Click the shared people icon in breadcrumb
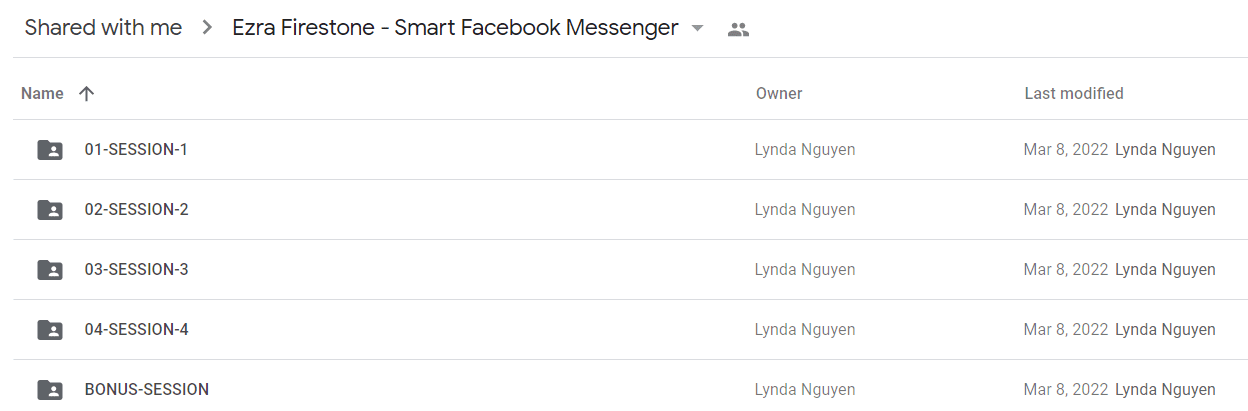1248x411 pixels. click(739, 29)
